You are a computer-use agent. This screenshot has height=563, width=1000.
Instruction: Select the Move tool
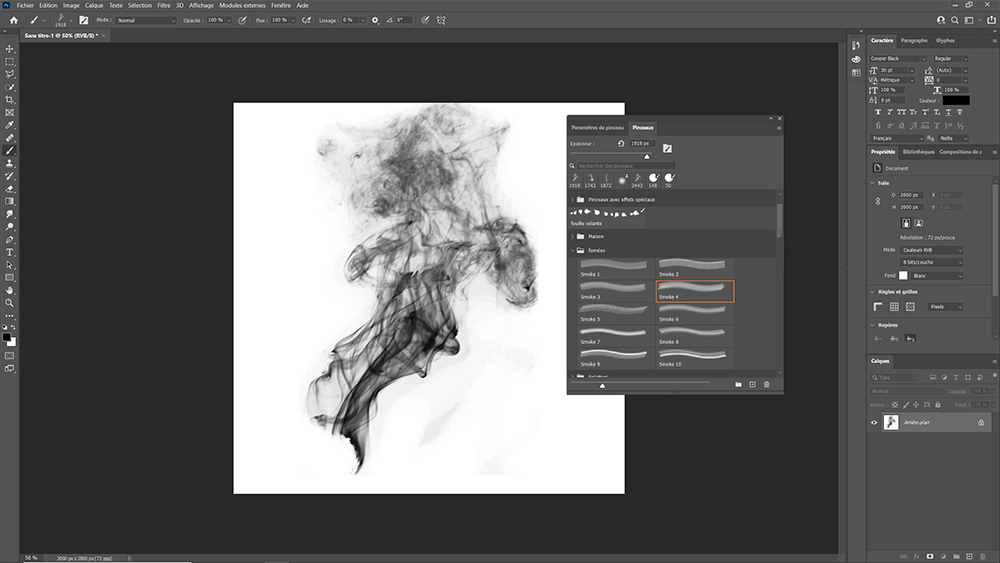click(x=10, y=49)
